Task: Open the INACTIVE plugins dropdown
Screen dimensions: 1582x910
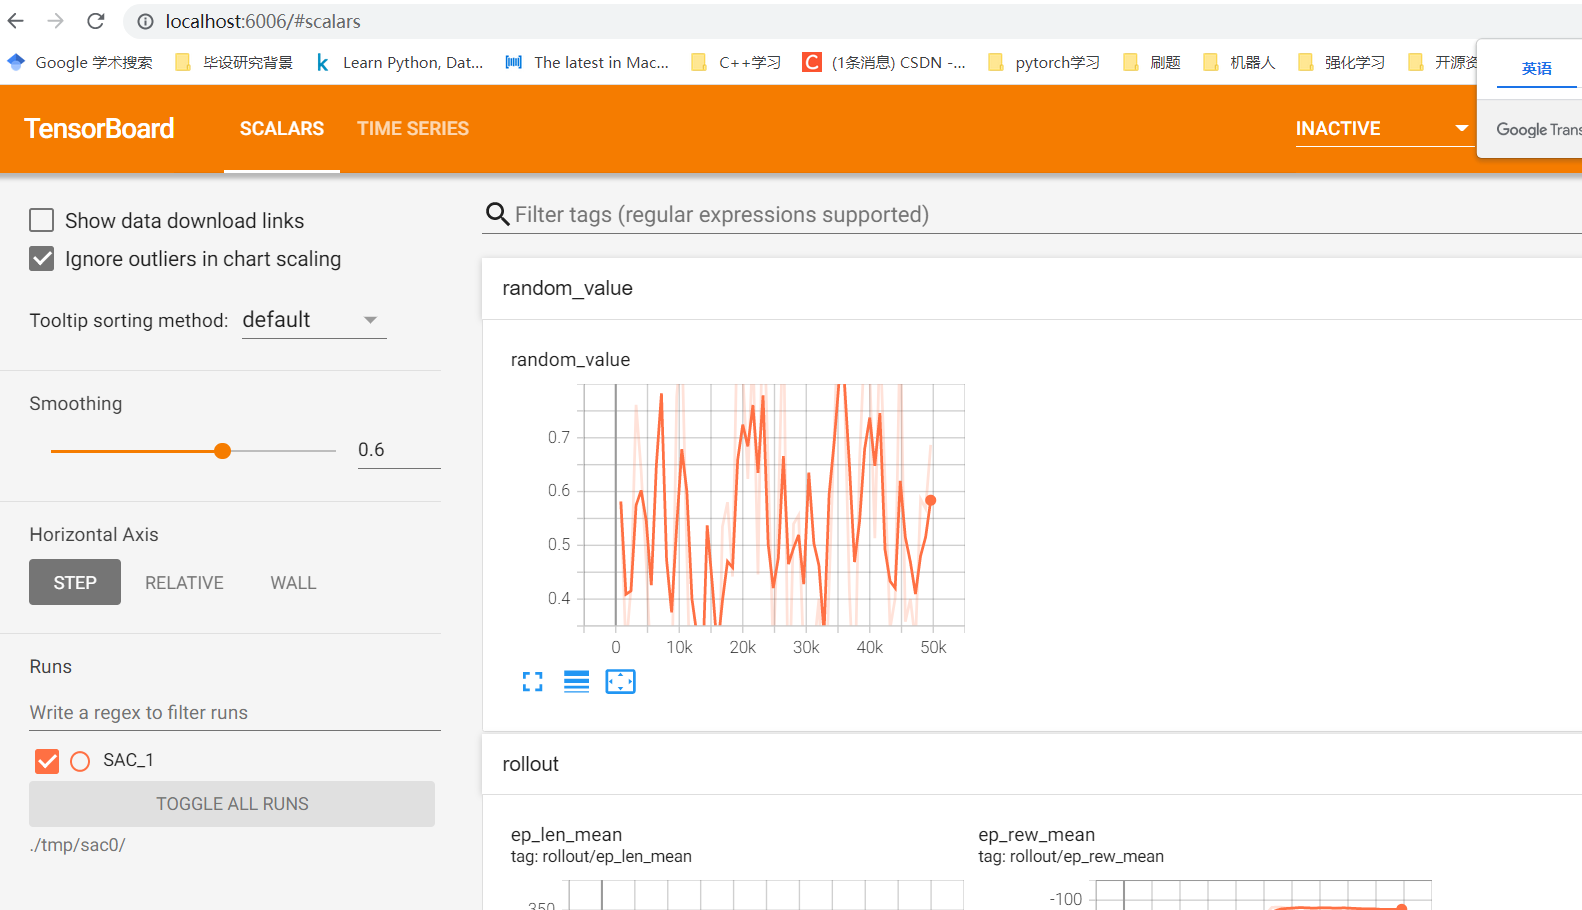Action: (1383, 129)
